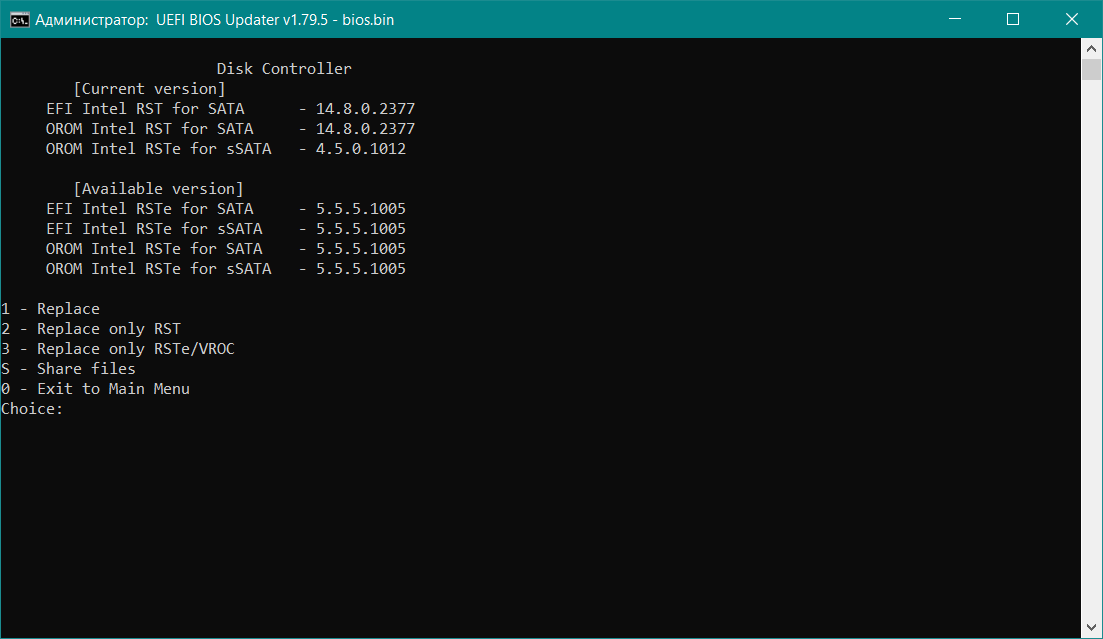Click the '0 - Exit to Main Menu' line
Image resolution: width=1103 pixels, height=639 pixels.
coord(96,389)
